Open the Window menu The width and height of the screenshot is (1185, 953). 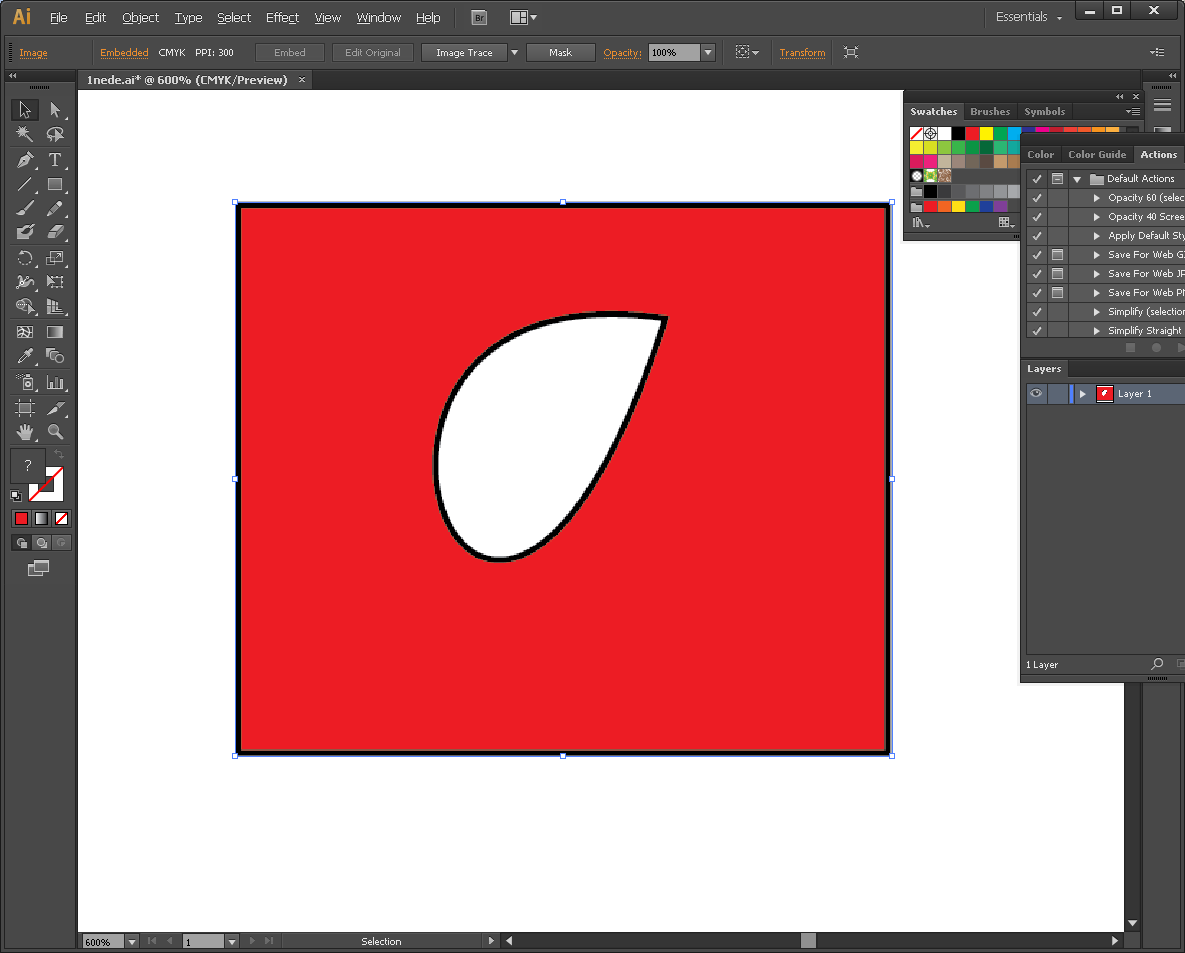point(379,17)
